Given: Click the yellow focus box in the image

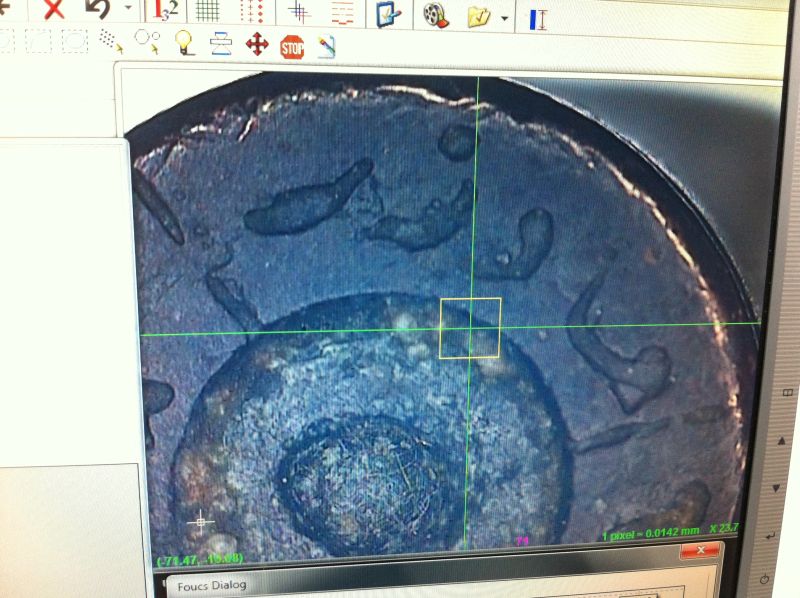Looking at the screenshot, I should (x=470, y=327).
